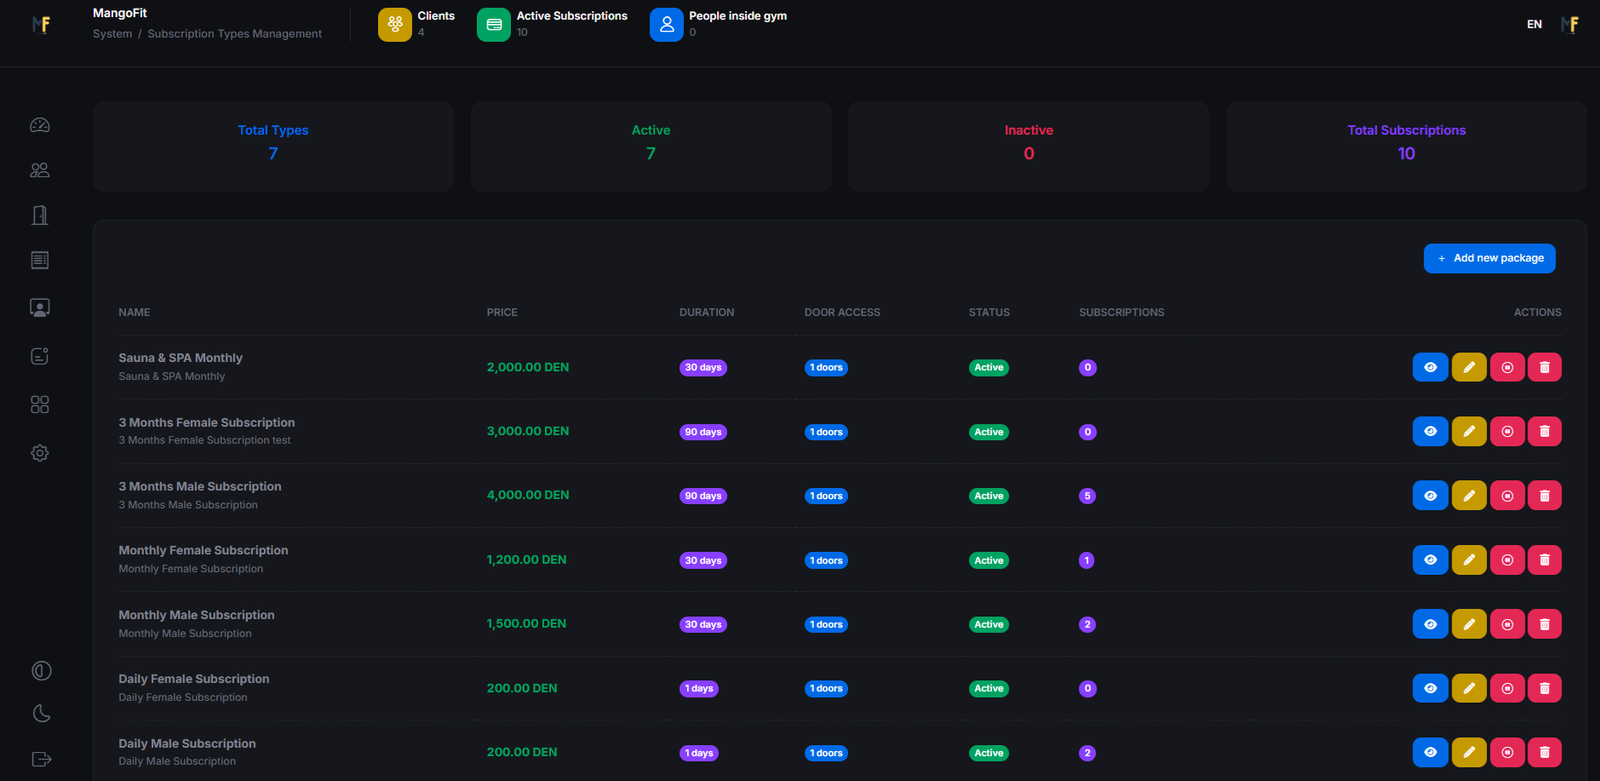This screenshot has height=781, width=1600.
Task: Open user menu via top-right MF avatar
Action: [x=1570, y=24]
